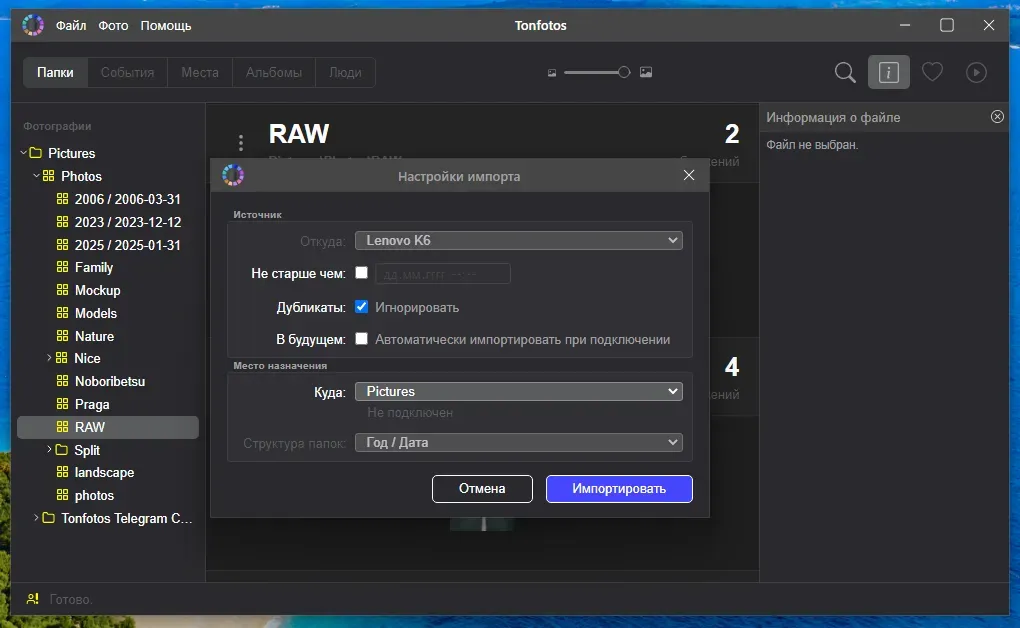Close the file information panel
Viewport: 1020px width, 628px height.
tap(997, 117)
